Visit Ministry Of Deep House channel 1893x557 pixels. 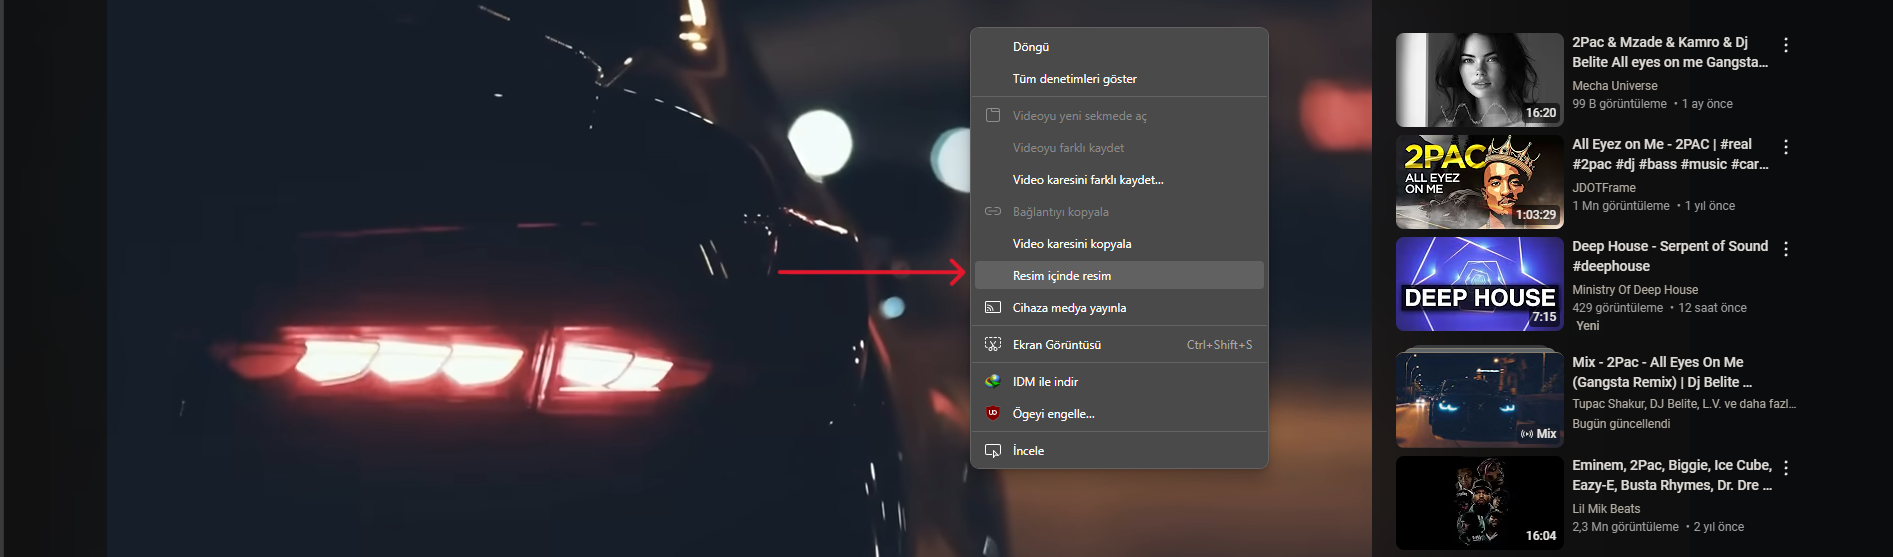pyautogui.click(x=1635, y=290)
